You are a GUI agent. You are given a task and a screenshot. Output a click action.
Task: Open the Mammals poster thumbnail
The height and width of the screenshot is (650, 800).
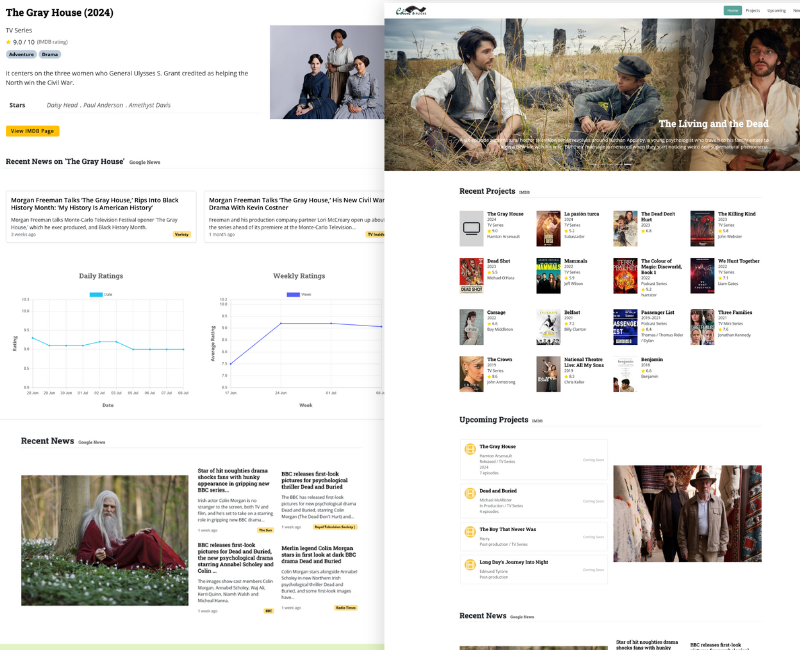coord(548,276)
